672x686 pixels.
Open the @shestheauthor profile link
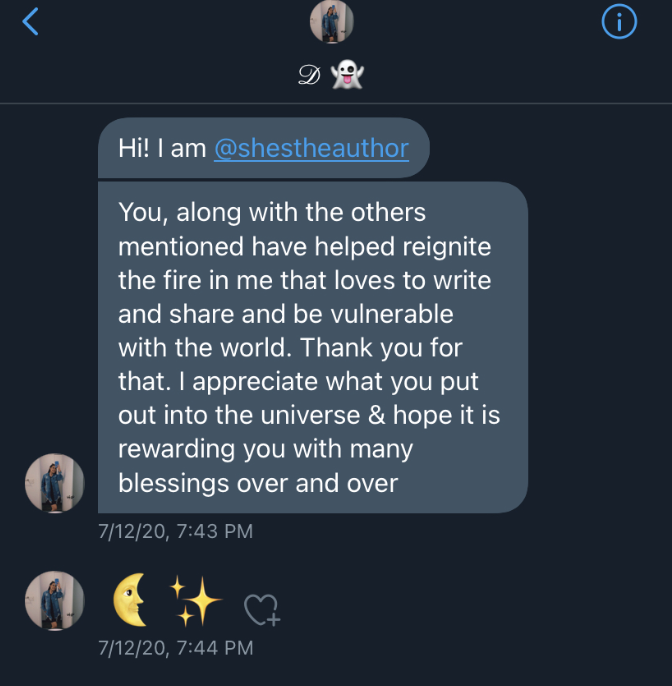[311, 148]
